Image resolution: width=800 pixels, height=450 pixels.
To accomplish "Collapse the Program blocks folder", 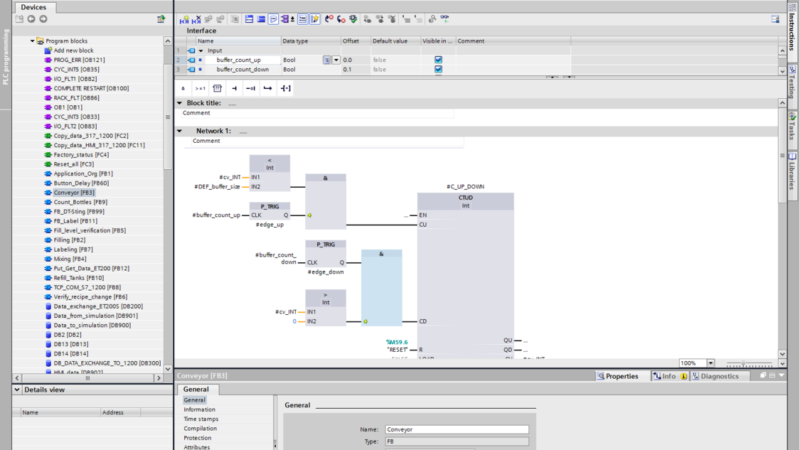I will click(33, 41).
